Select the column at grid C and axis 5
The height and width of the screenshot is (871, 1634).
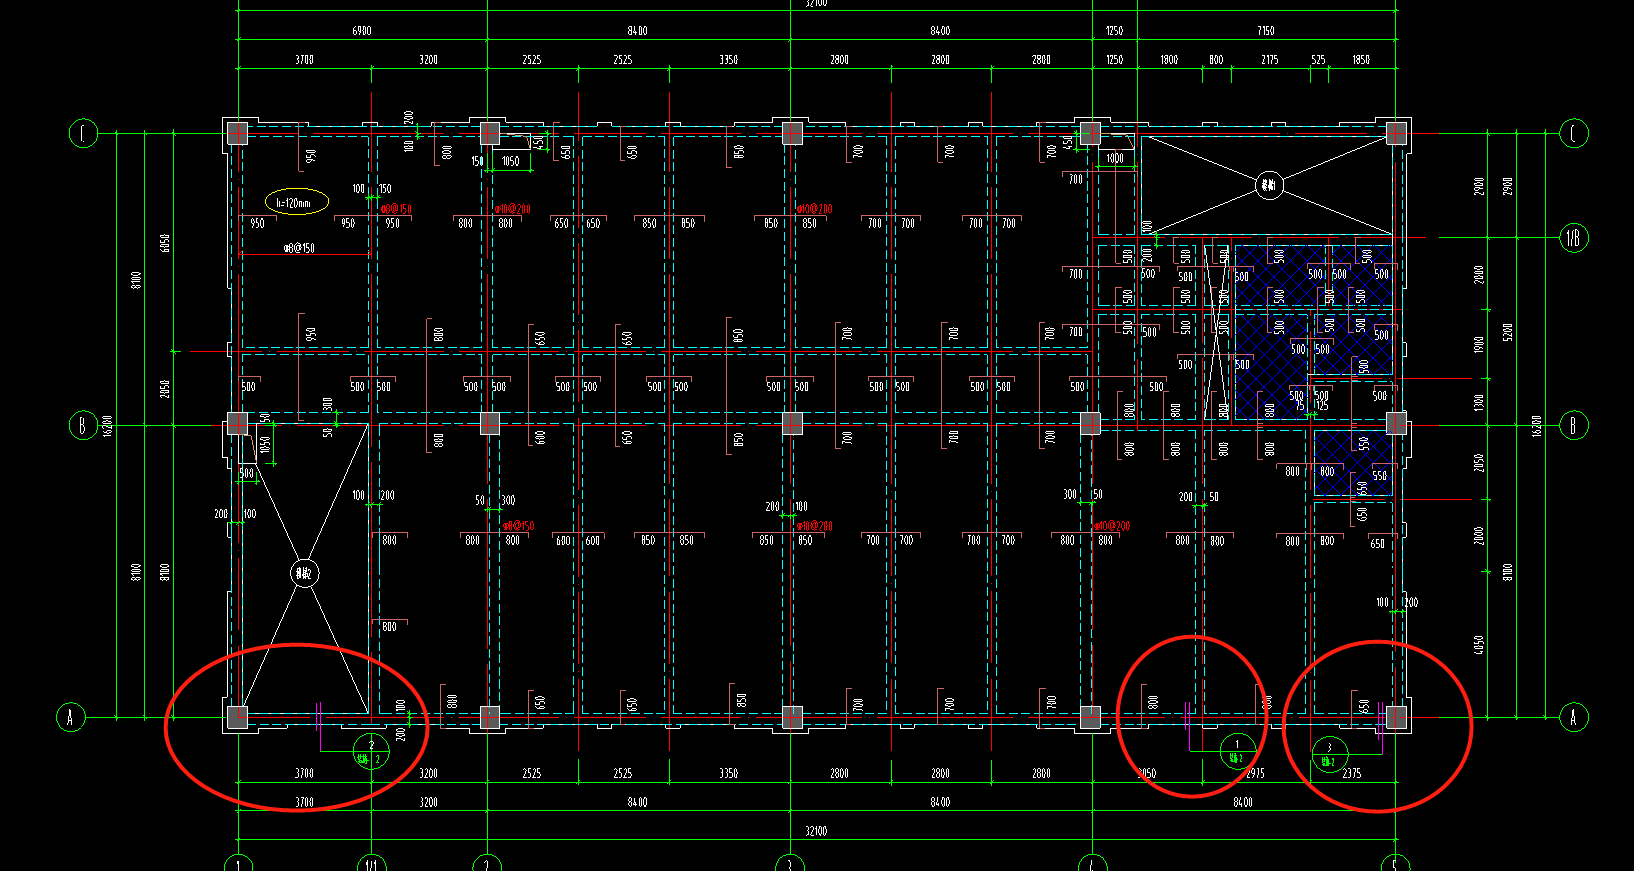point(1397,133)
